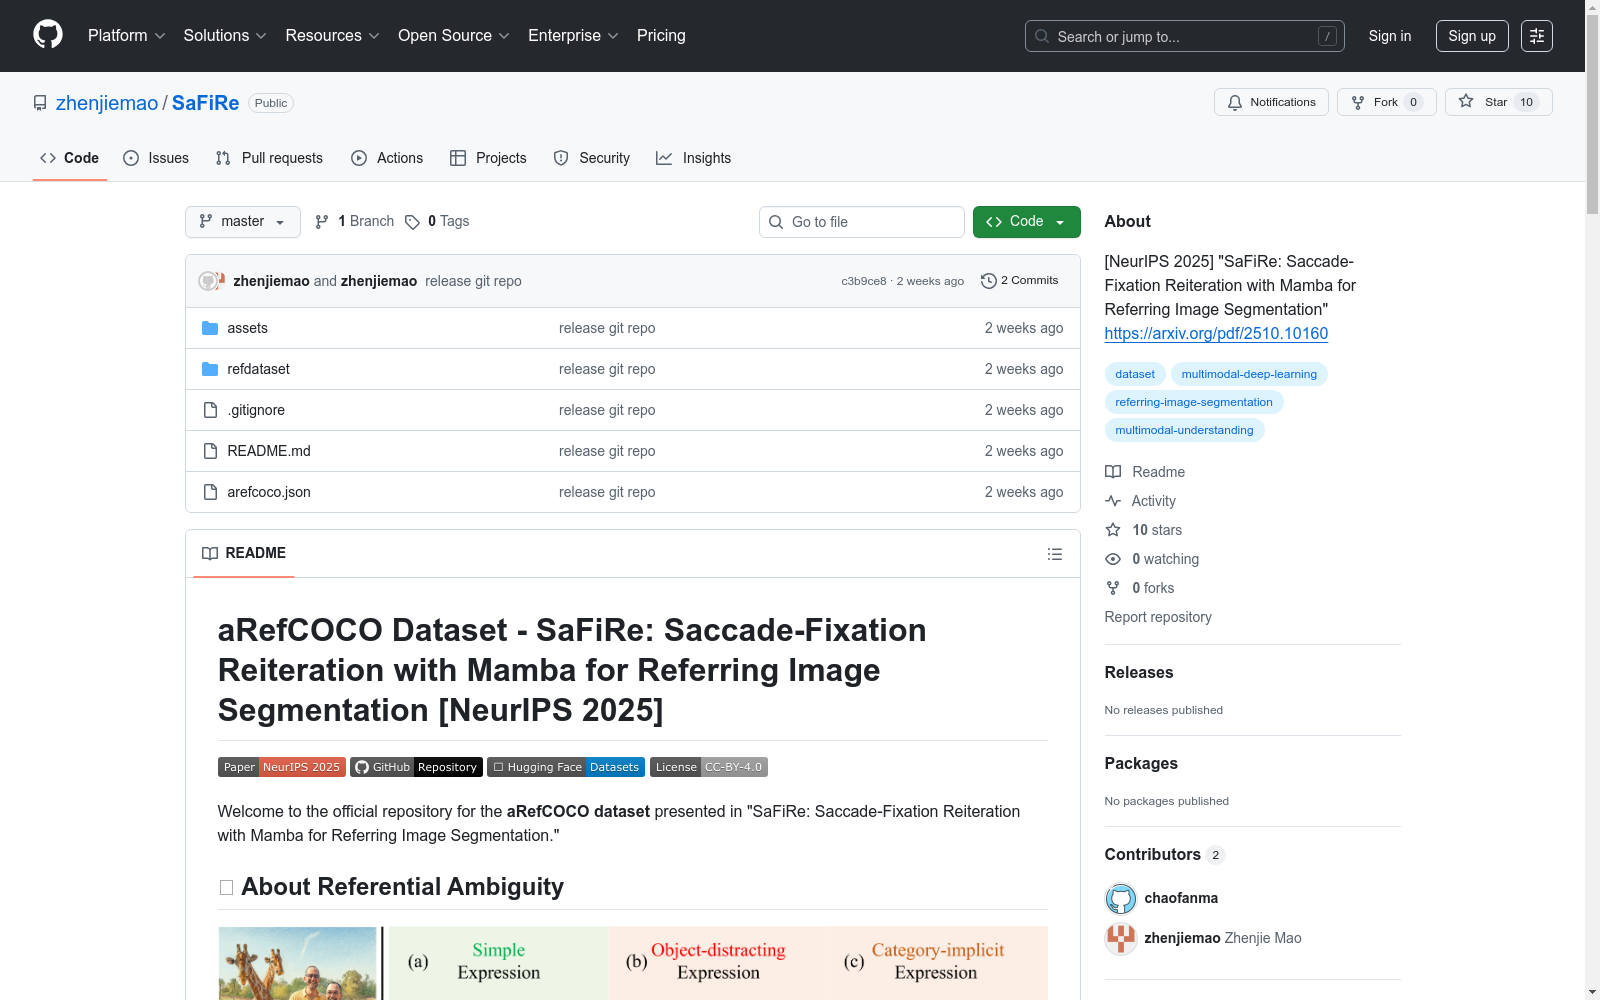Open the 10 stars stargazers link

[x=1157, y=530]
